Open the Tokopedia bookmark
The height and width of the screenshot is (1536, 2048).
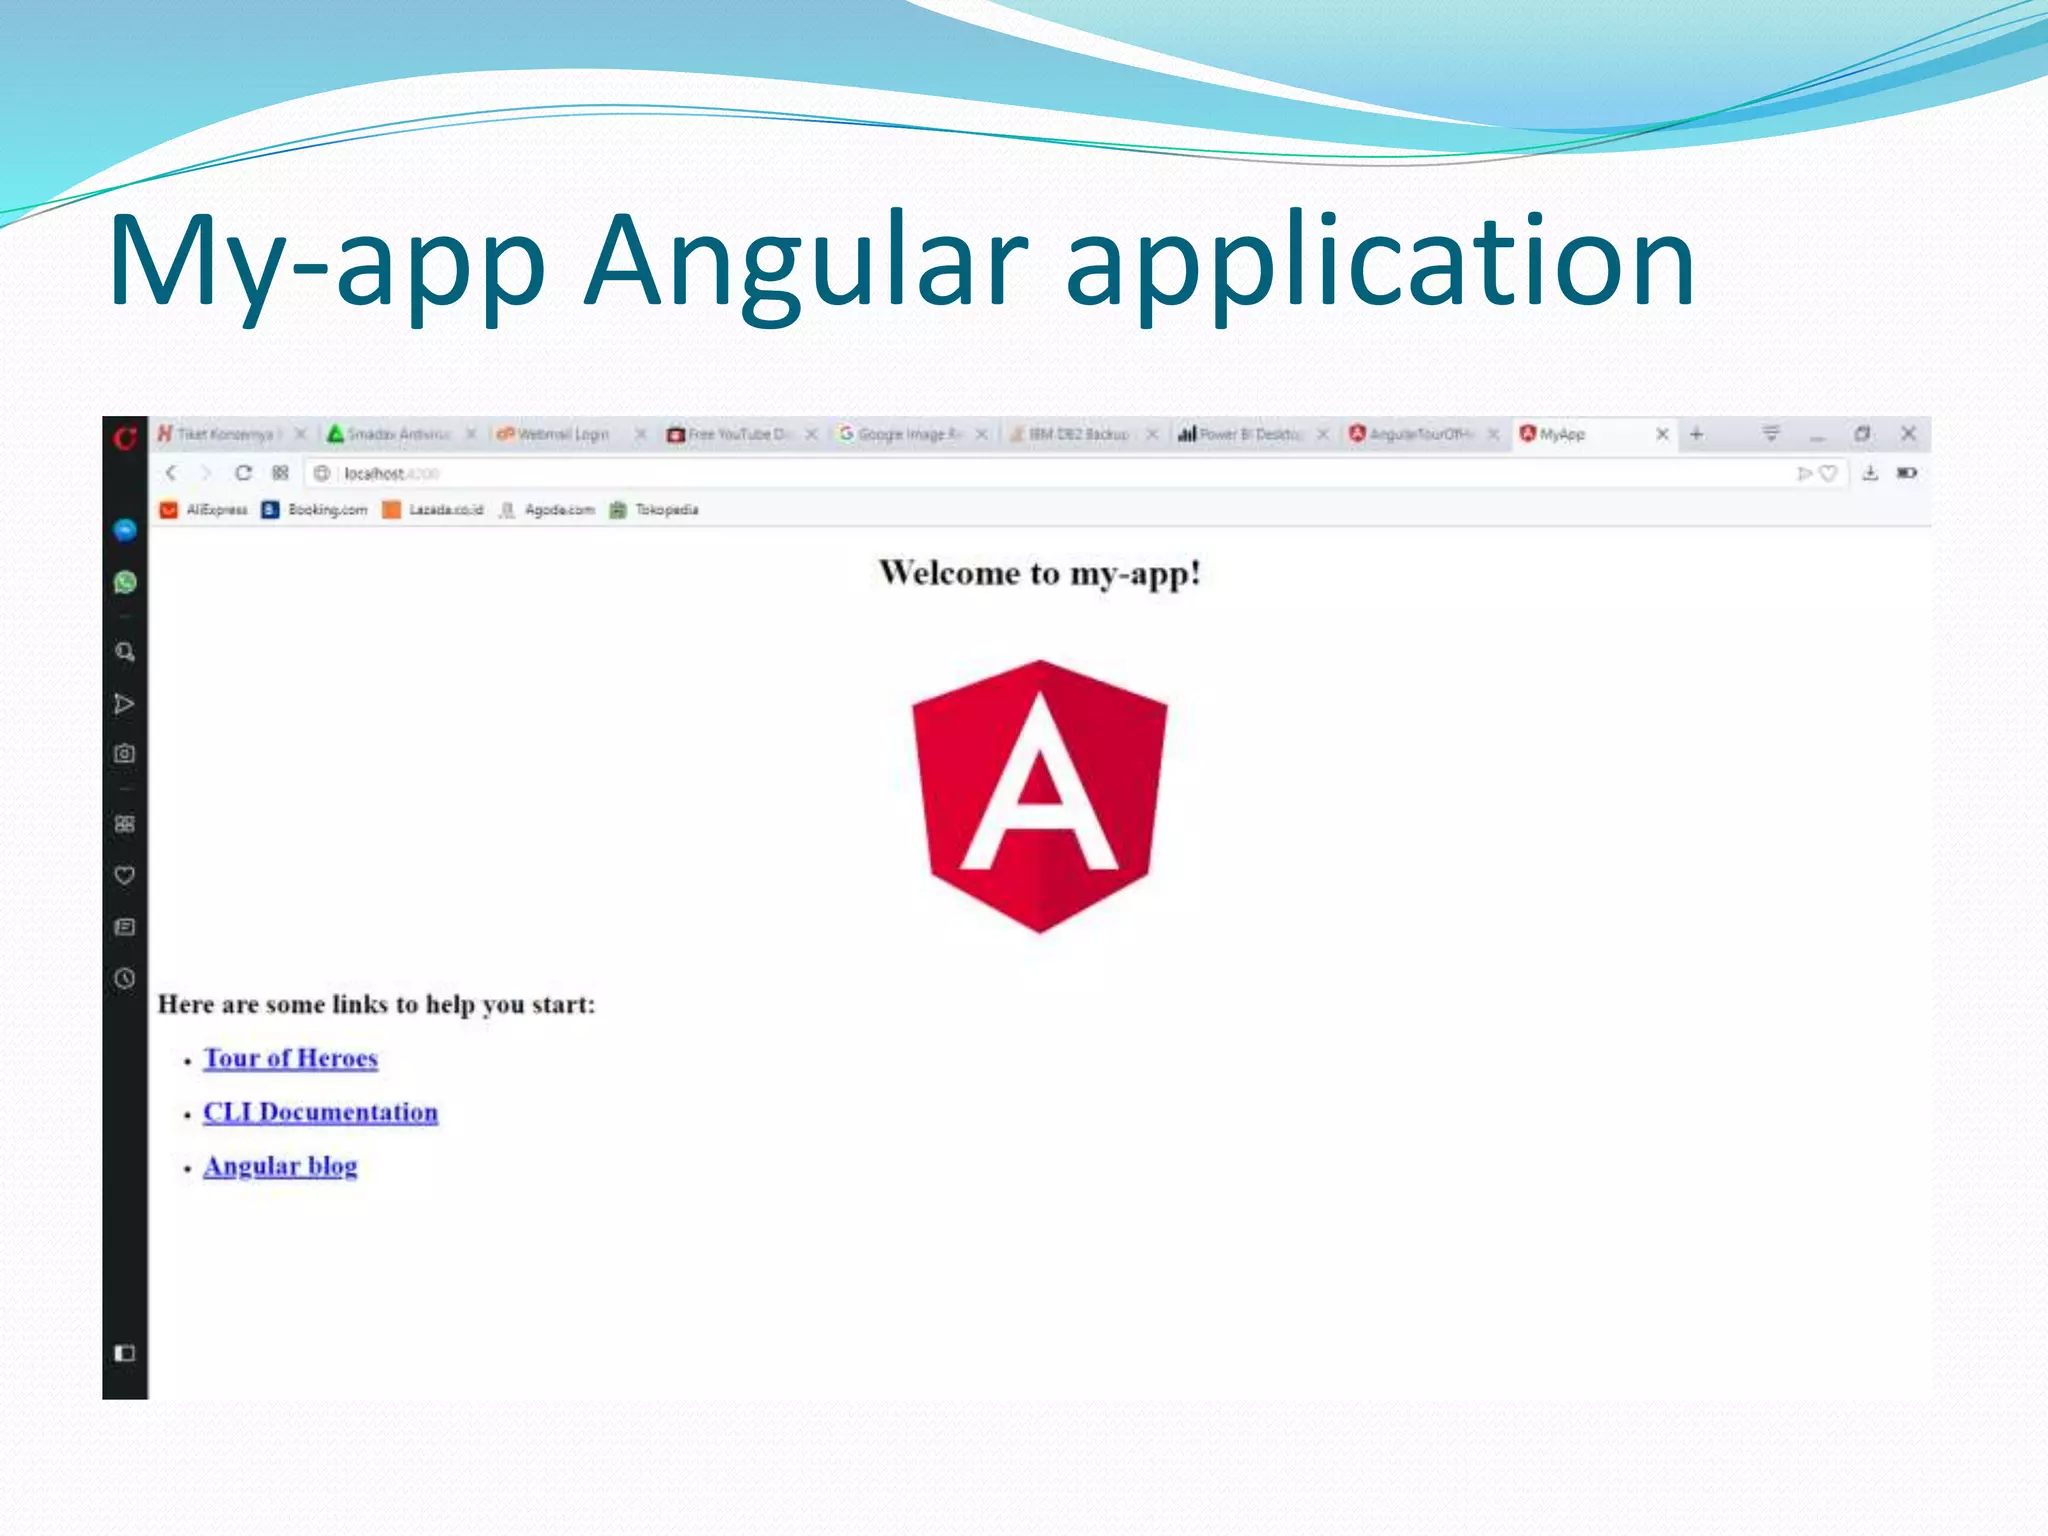click(x=654, y=510)
